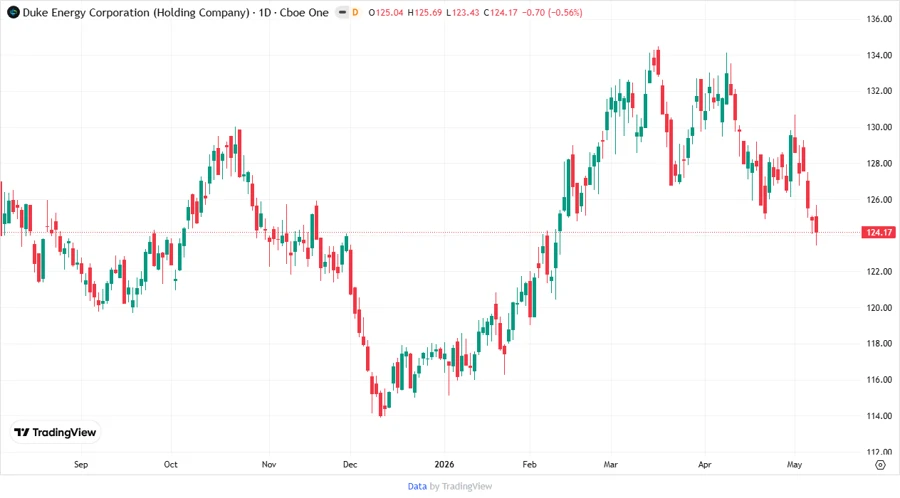Click the Apr time axis label
This screenshot has width=900, height=498.
[704, 464]
